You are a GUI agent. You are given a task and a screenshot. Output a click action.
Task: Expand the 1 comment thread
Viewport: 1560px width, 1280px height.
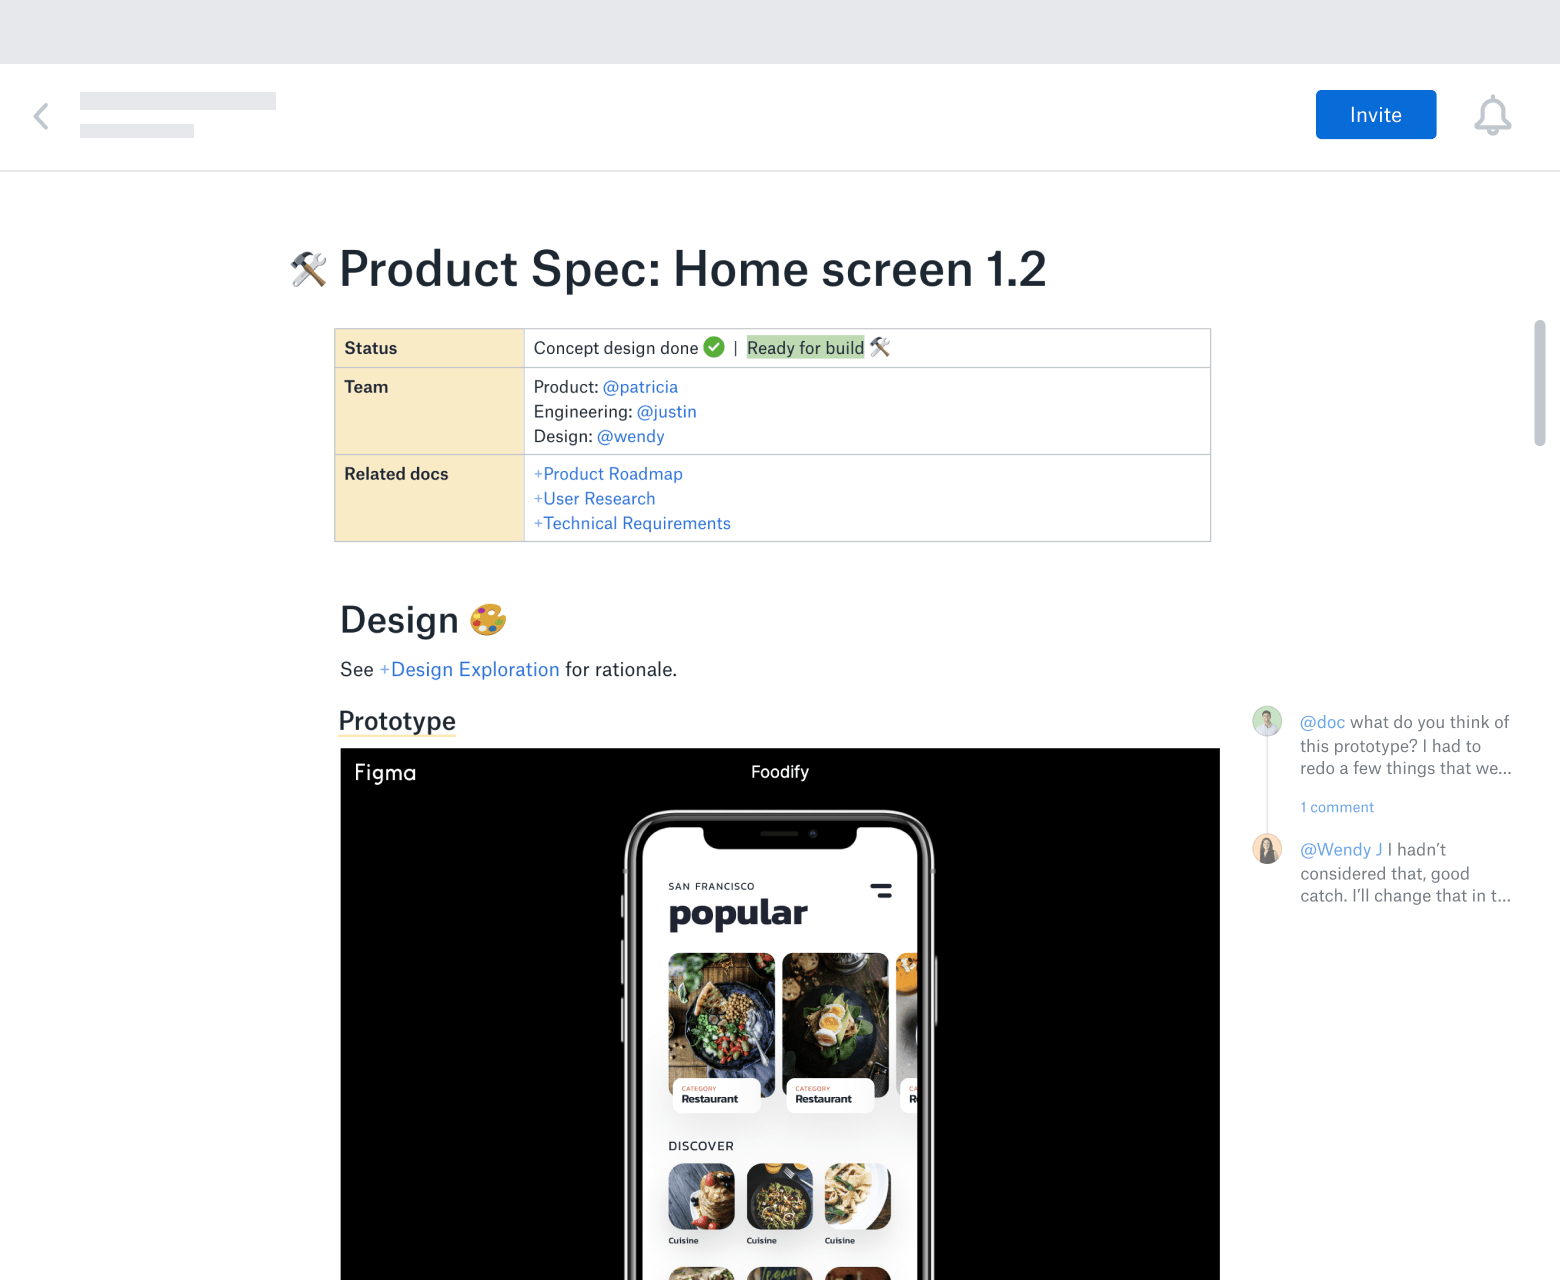(x=1337, y=807)
